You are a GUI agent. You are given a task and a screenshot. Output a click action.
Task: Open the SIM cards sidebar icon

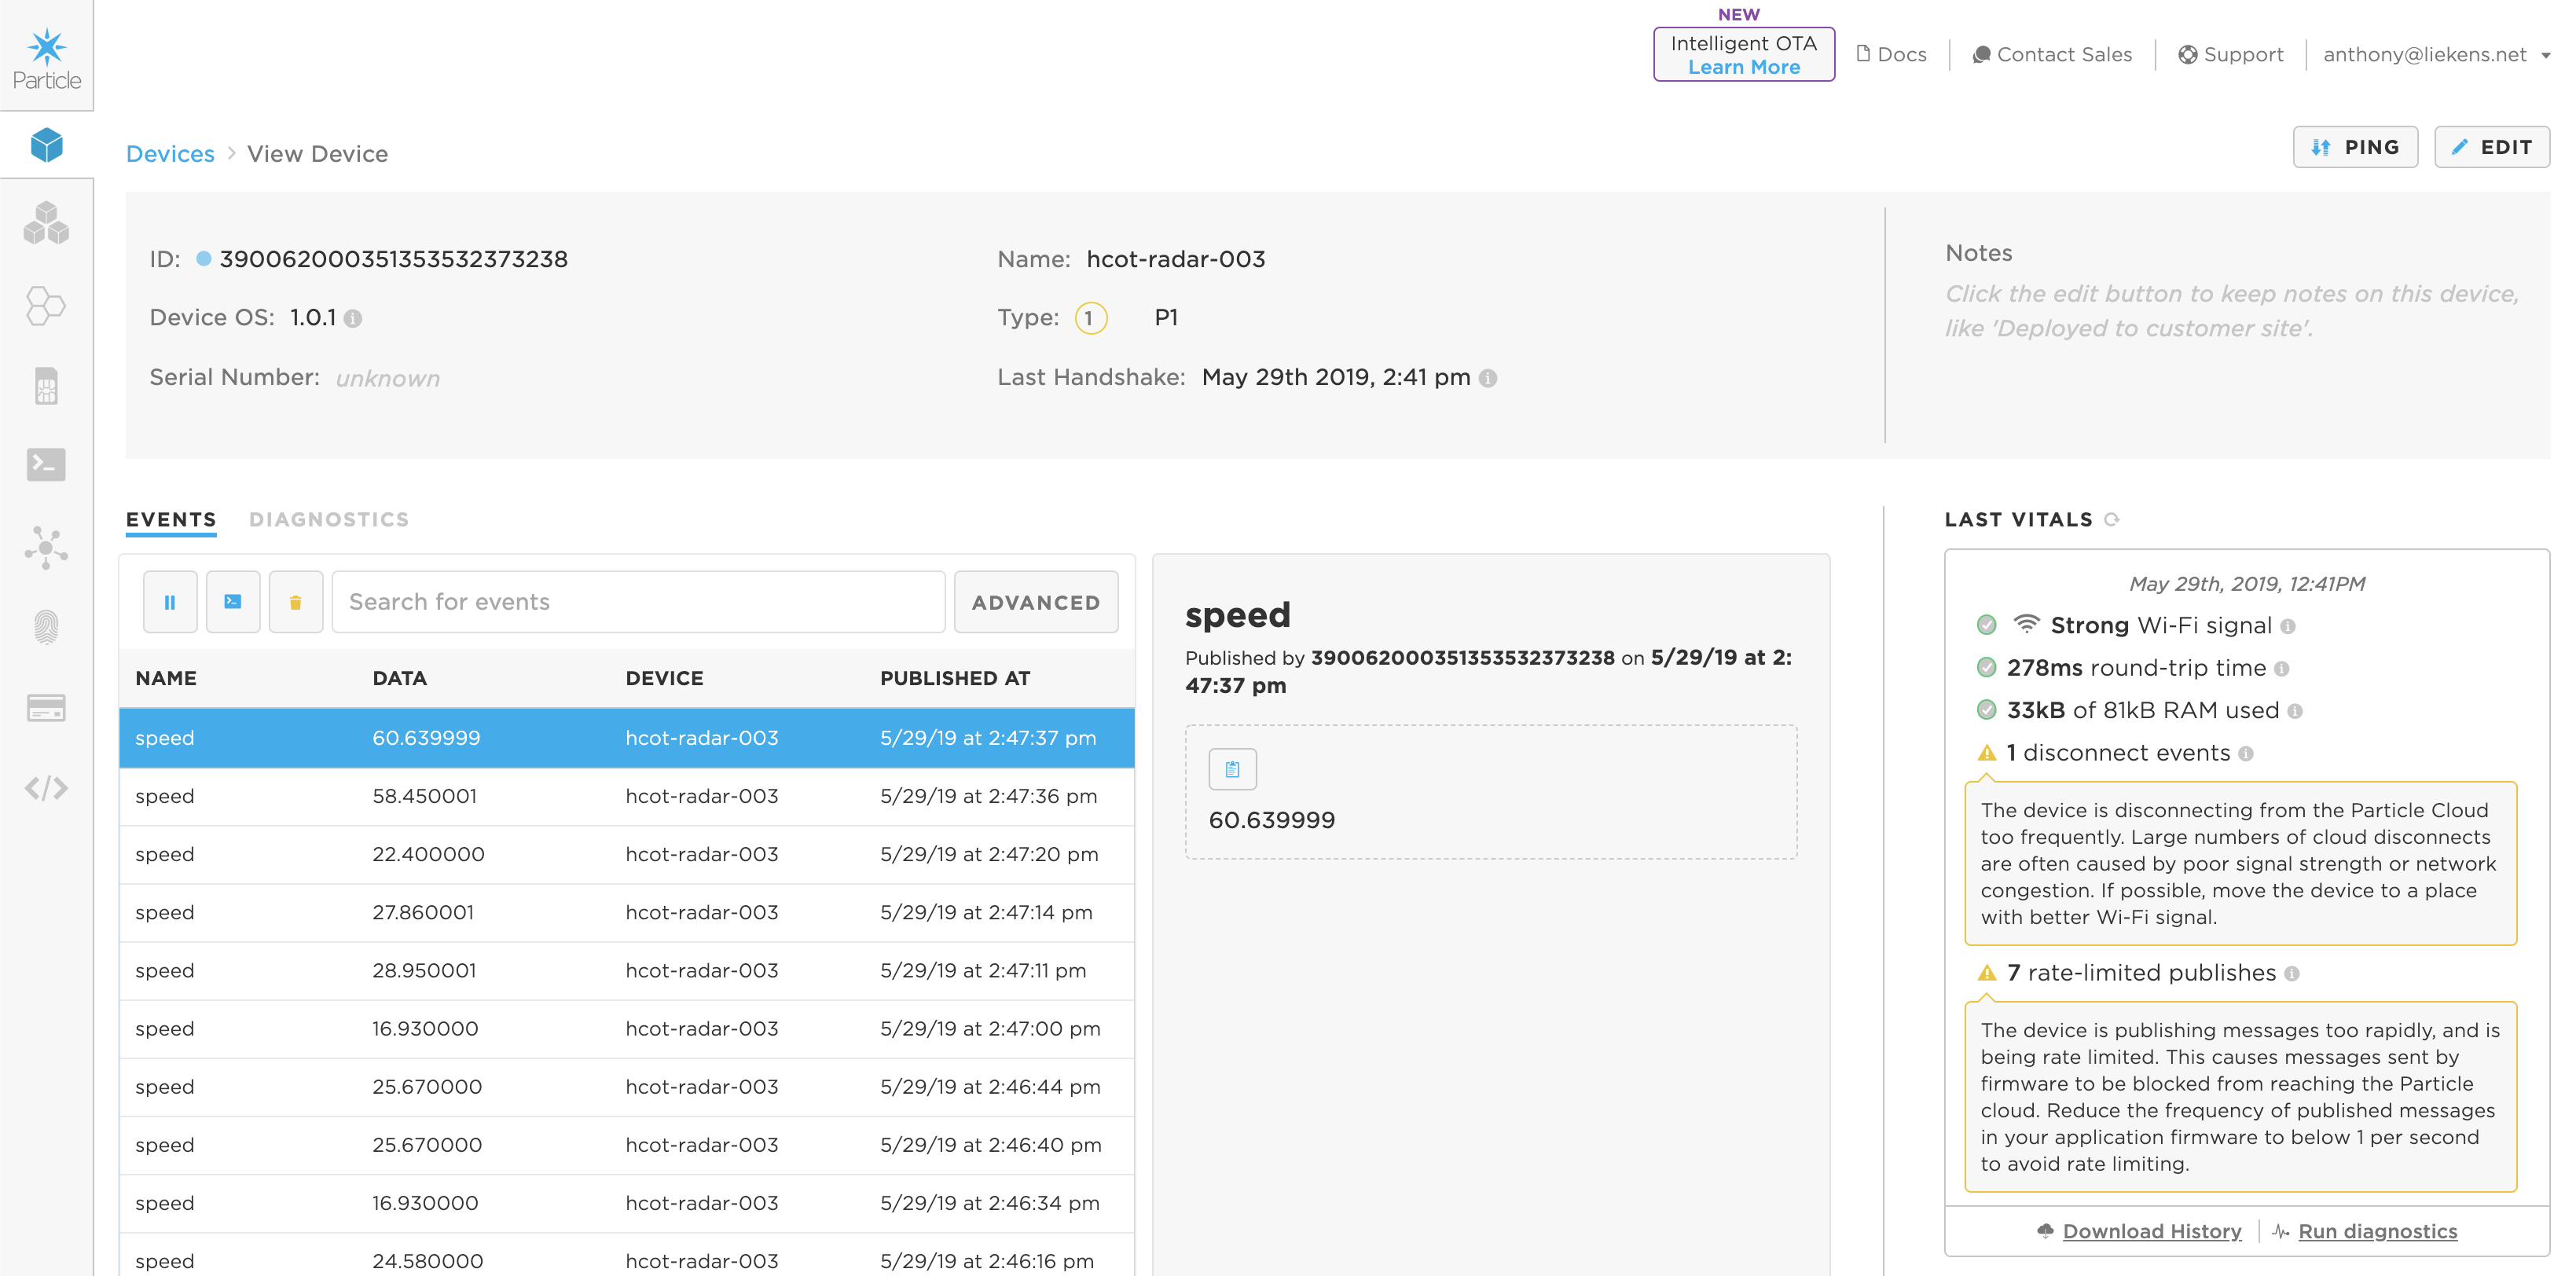pyautogui.click(x=46, y=386)
